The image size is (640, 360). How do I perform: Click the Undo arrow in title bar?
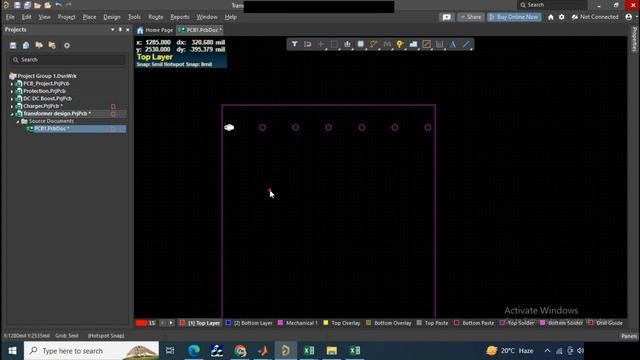point(58,5)
